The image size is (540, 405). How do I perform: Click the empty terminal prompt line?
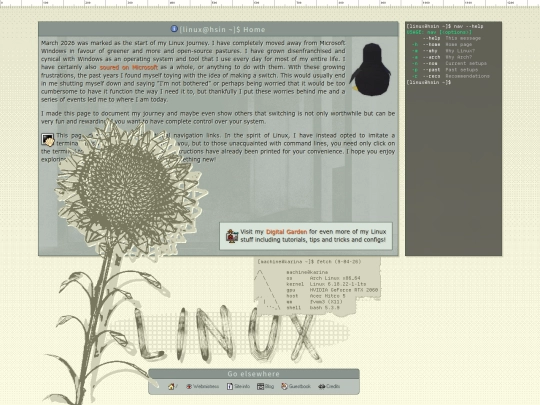[428, 82]
